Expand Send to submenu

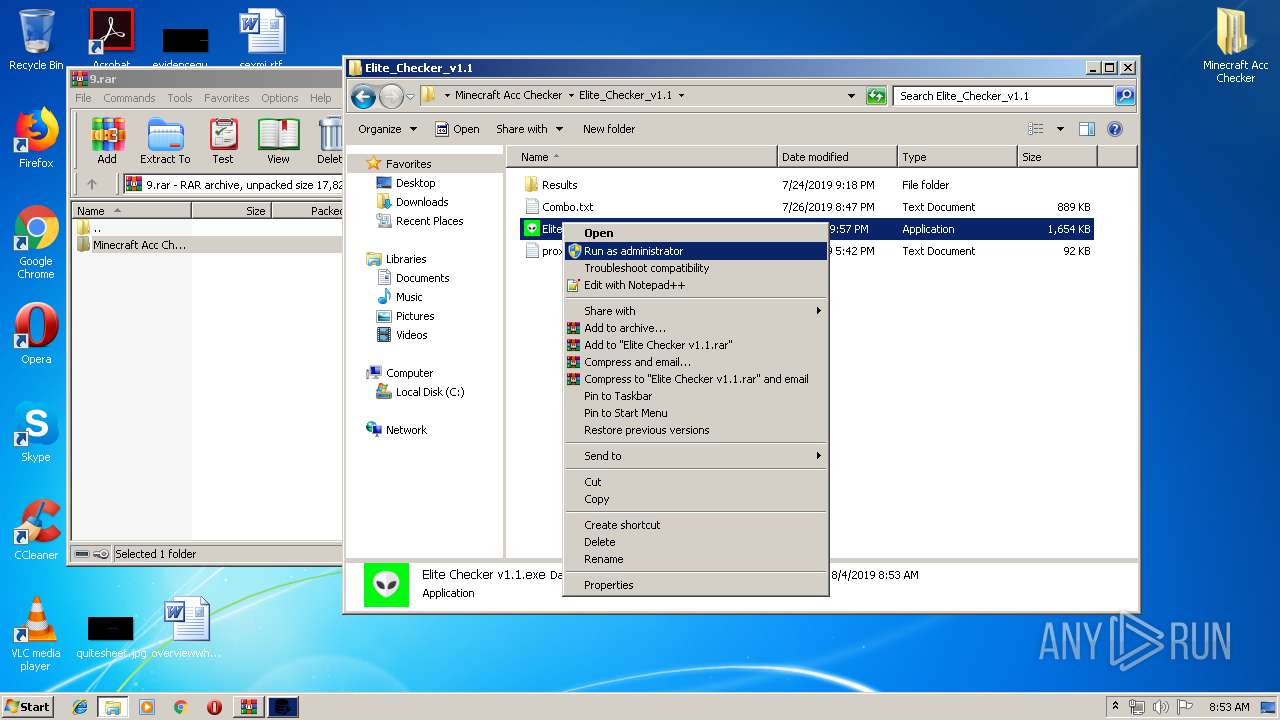coord(696,456)
